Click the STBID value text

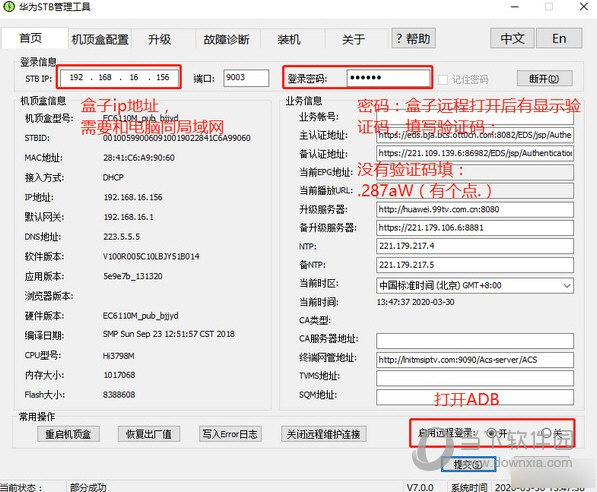tap(177, 138)
